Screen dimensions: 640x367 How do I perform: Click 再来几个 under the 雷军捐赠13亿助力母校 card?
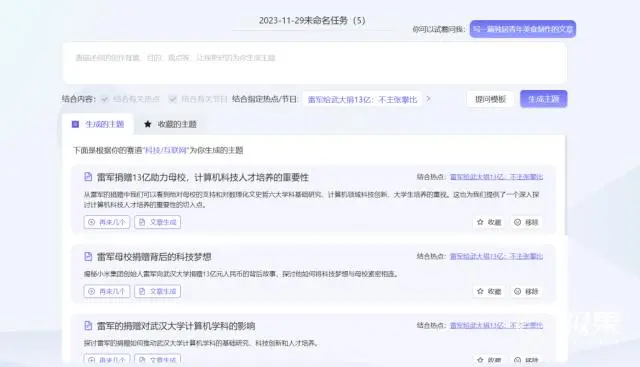[107, 222]
